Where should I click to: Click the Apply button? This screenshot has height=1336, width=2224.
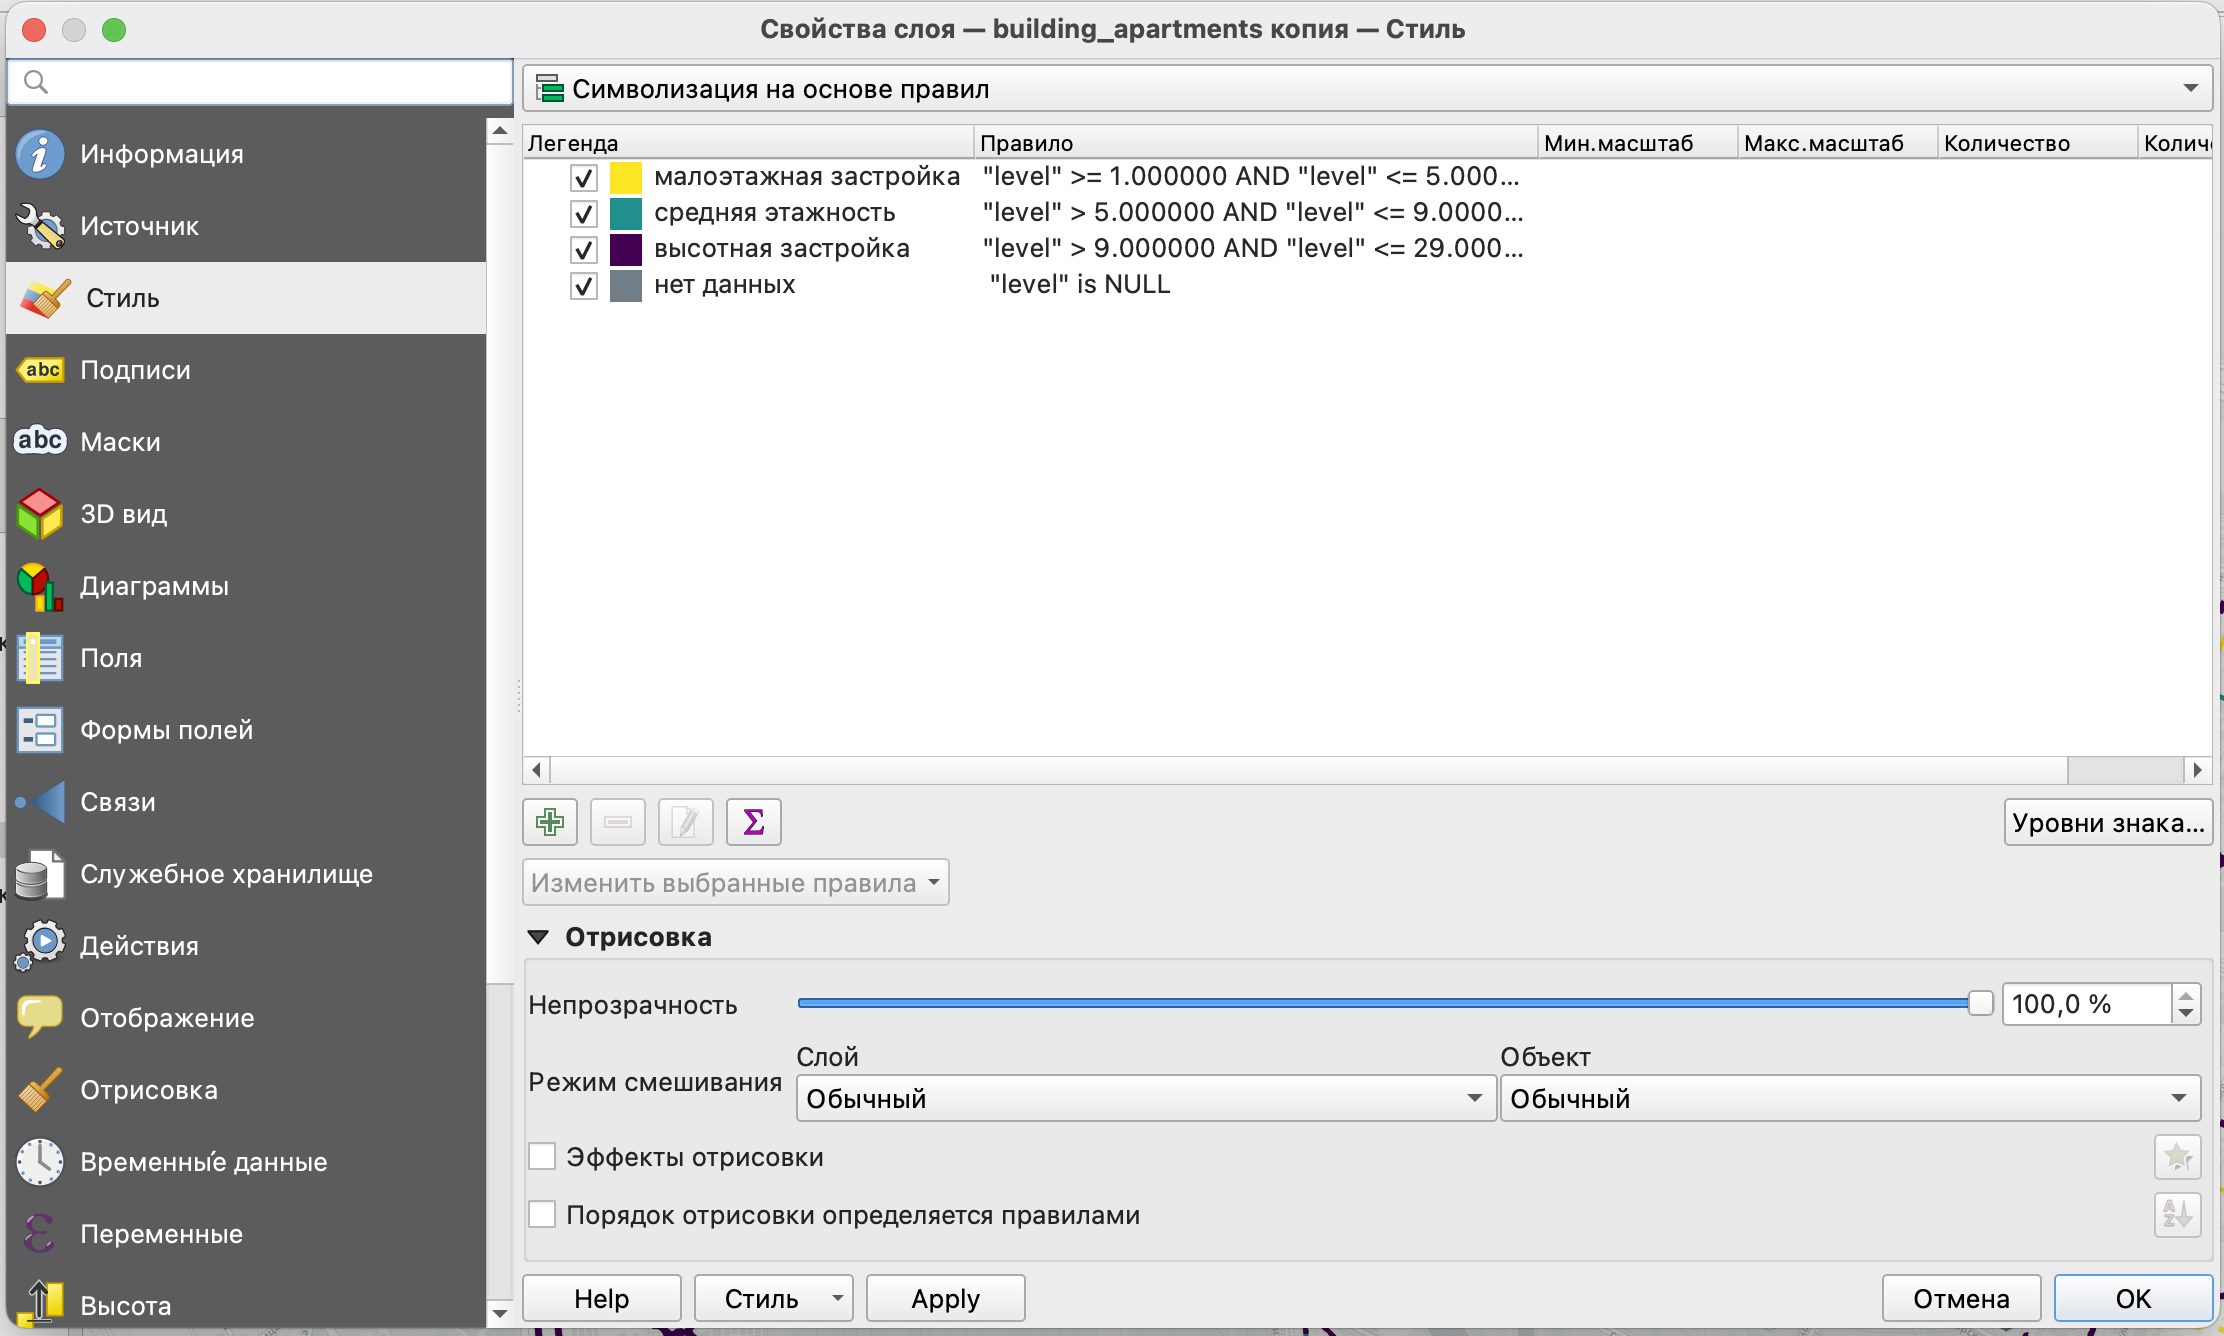pos(945,1299)
